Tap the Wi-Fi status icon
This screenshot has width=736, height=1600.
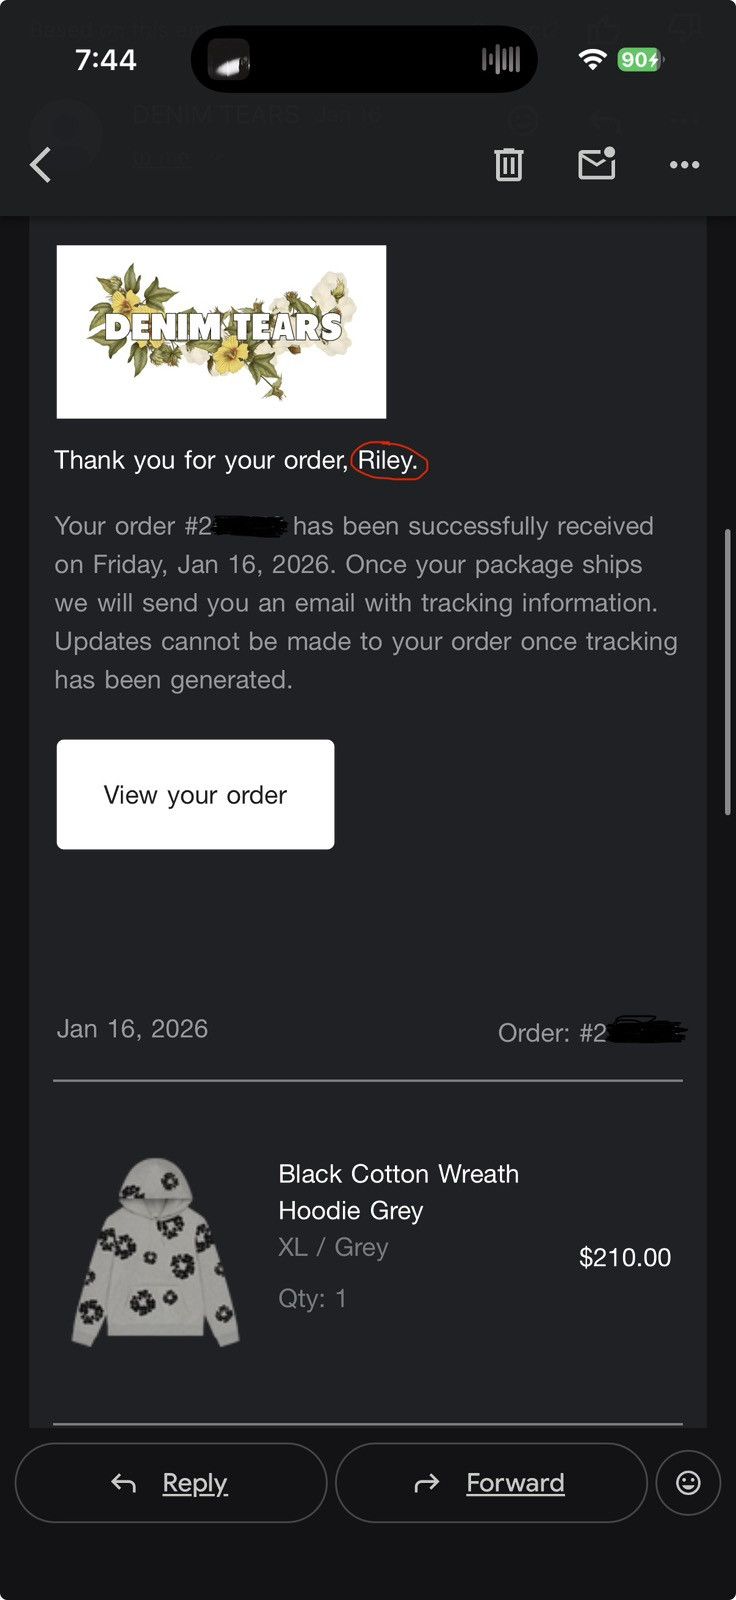593,60
